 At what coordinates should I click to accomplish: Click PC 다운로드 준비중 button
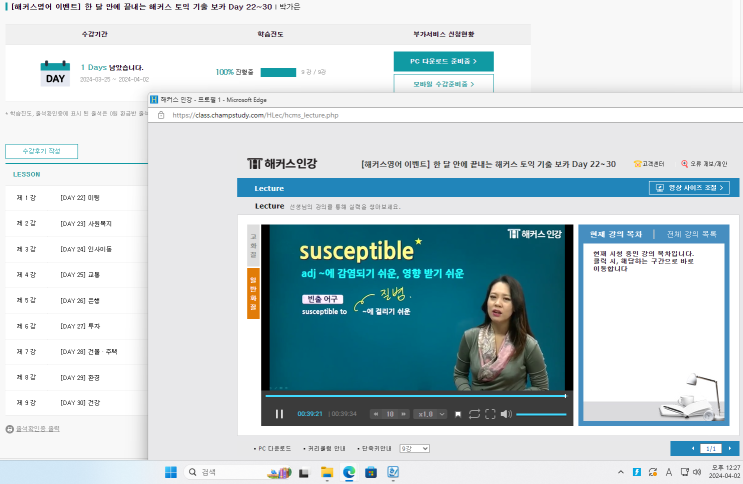point(444,61)
